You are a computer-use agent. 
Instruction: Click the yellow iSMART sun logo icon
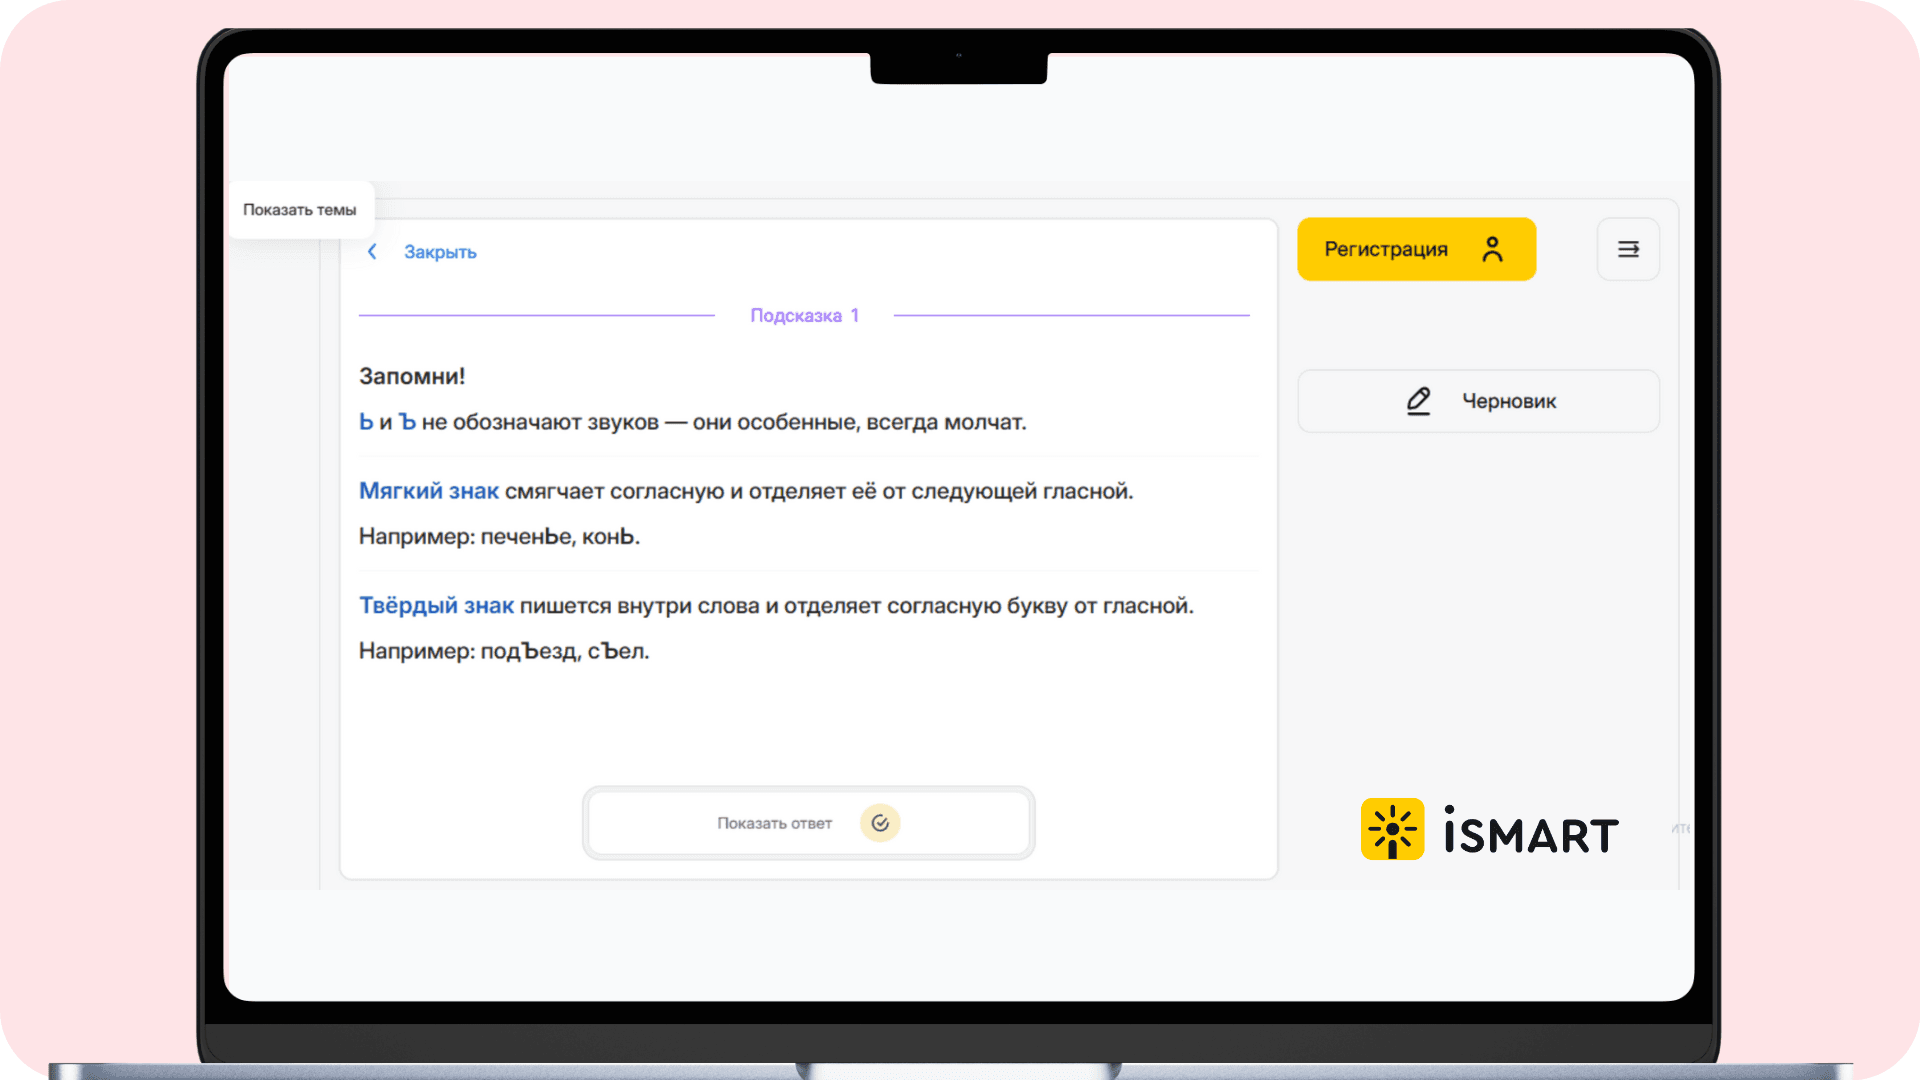(1392, 829)
